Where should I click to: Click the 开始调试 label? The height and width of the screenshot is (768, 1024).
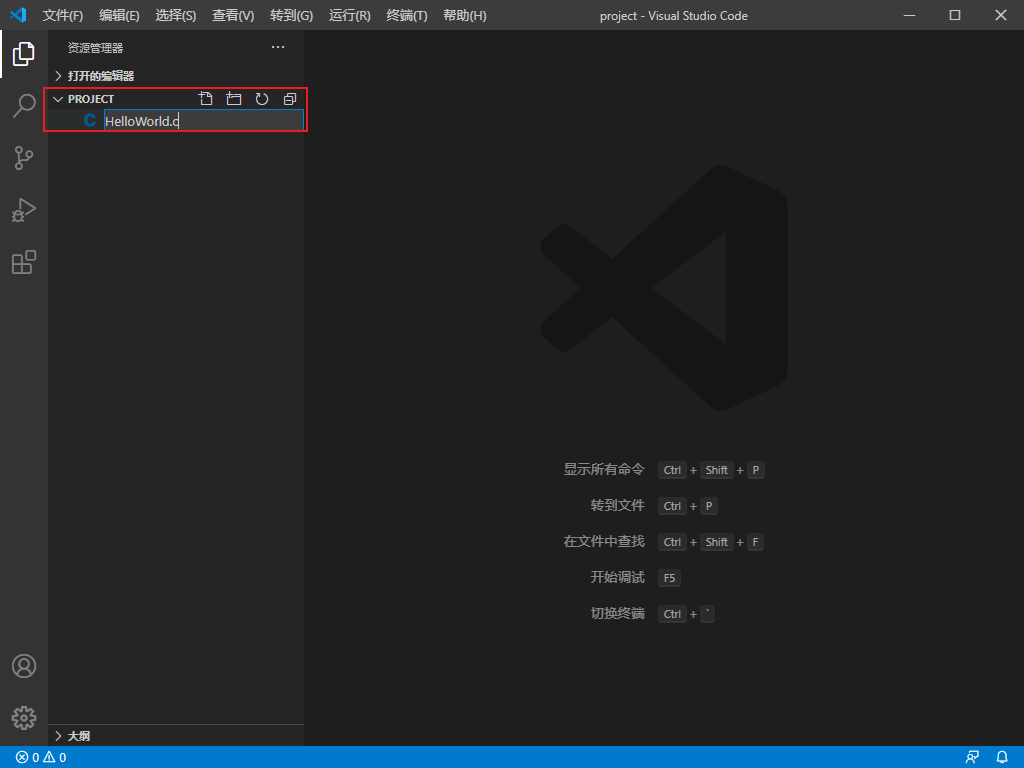(x=618, y=577)
